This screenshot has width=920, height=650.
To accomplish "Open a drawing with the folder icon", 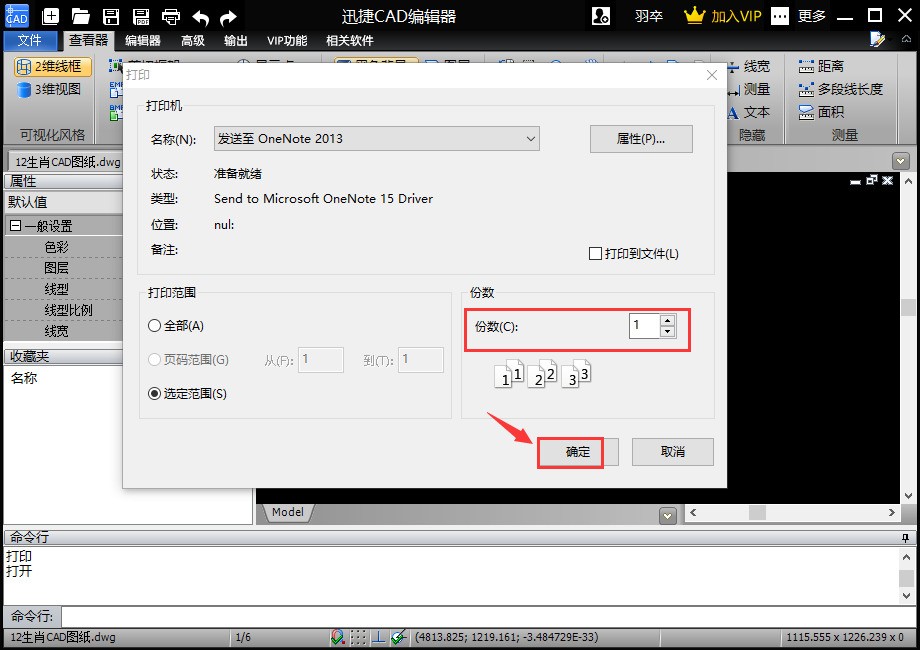I will [80, 16].
